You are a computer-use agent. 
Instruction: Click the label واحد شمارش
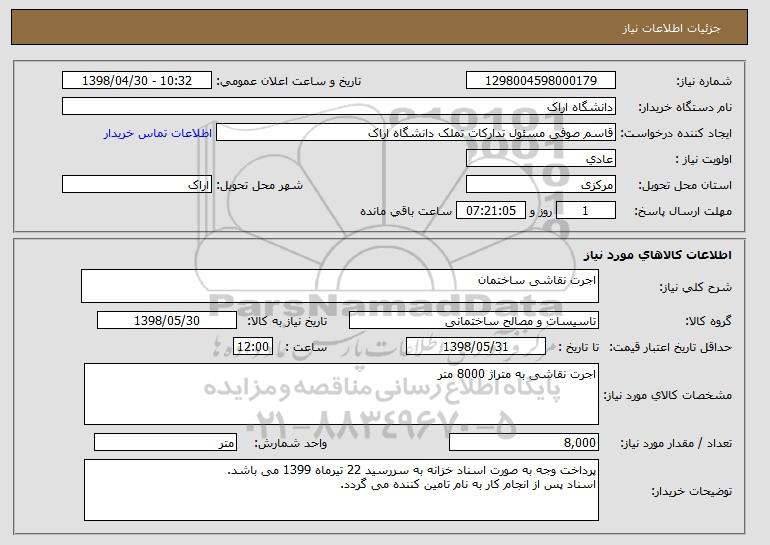[291, 443]
